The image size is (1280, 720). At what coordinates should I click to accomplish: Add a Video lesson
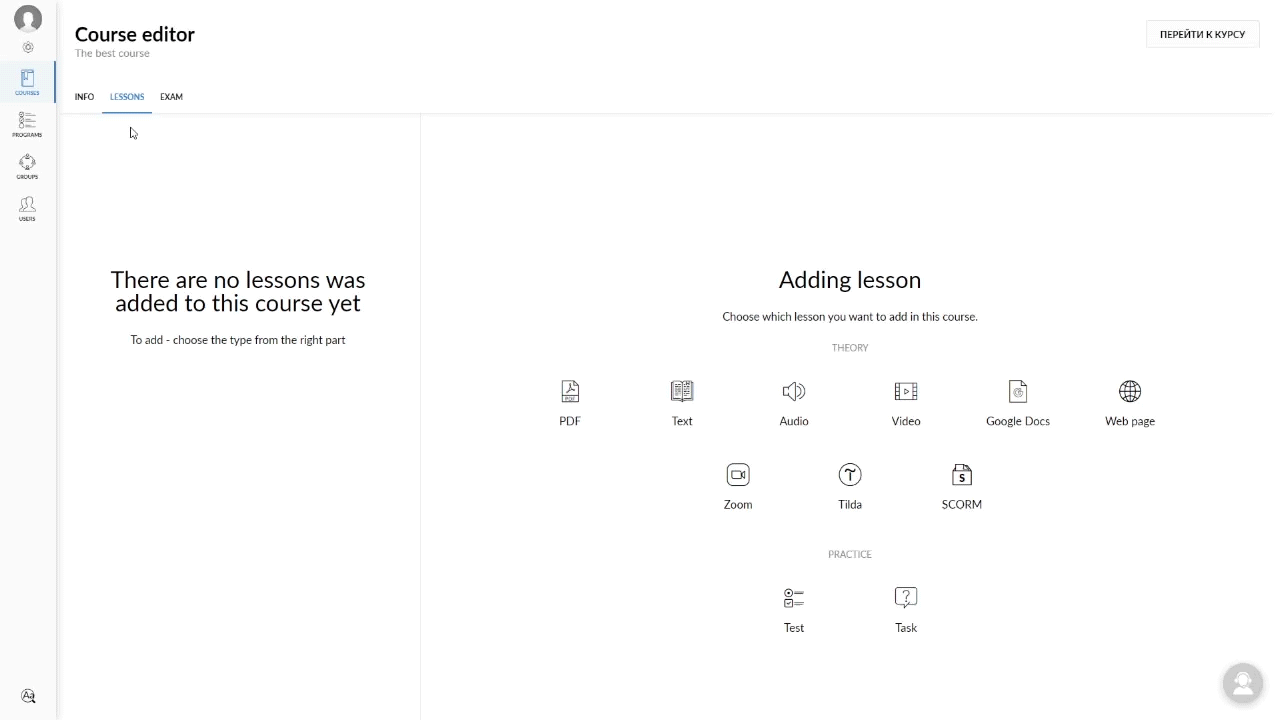906,392
